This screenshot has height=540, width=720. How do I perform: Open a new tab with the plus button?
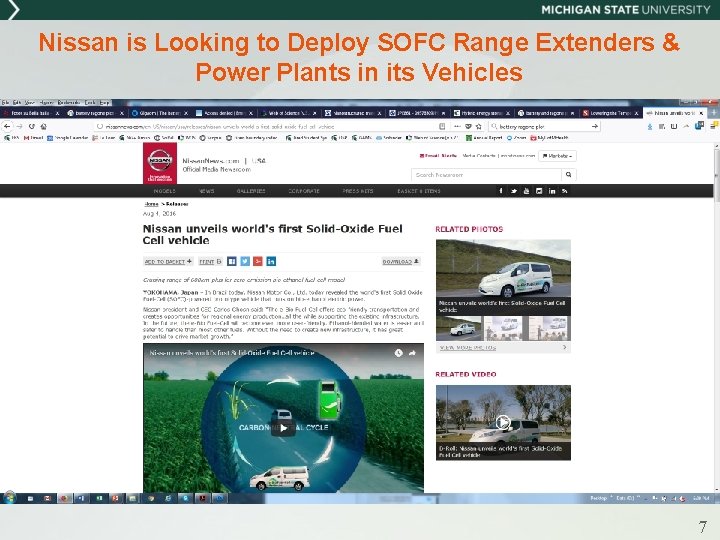click(714, 112)
